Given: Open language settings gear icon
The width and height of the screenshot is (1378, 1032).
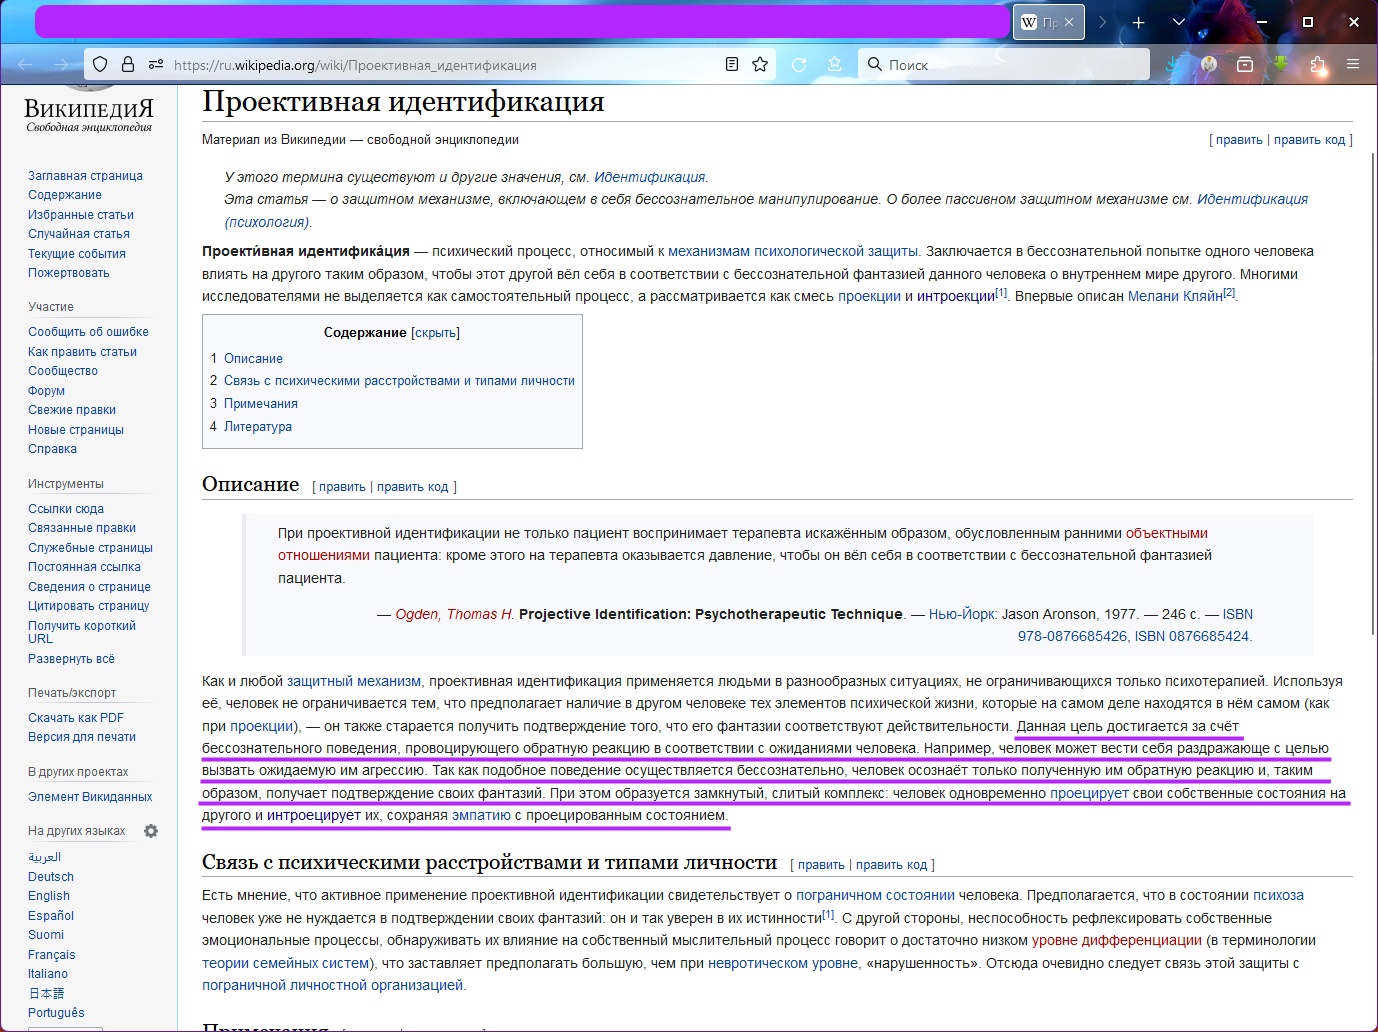Looking at the screenshot, I should 151,831.
